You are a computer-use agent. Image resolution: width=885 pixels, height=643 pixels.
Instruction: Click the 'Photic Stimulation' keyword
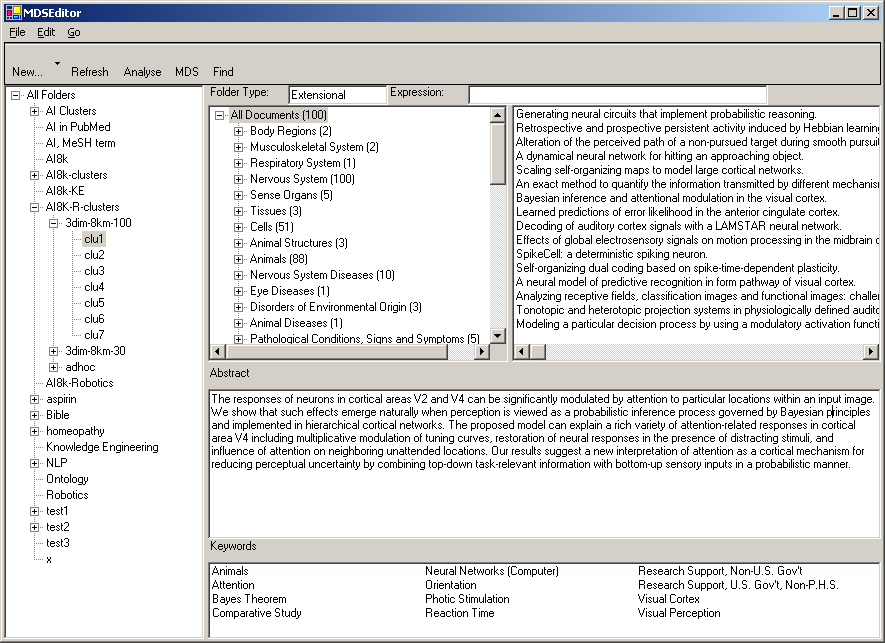pos(467,599)
